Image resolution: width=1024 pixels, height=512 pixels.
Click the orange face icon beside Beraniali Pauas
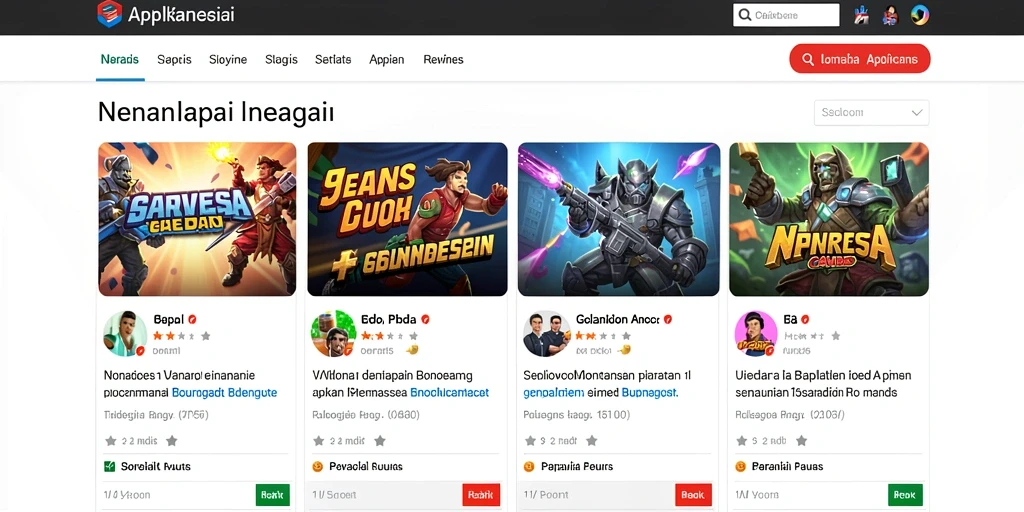pyautogui.click(x=741, y=466)
